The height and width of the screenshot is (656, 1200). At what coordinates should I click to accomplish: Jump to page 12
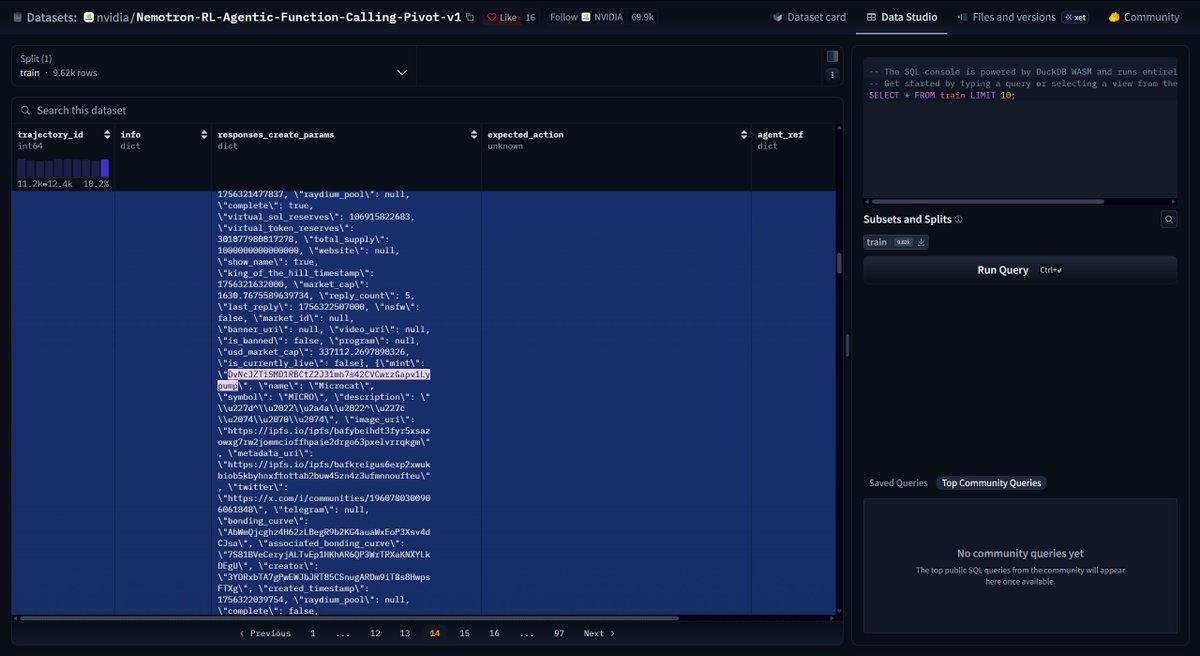[x=375, y=633]
